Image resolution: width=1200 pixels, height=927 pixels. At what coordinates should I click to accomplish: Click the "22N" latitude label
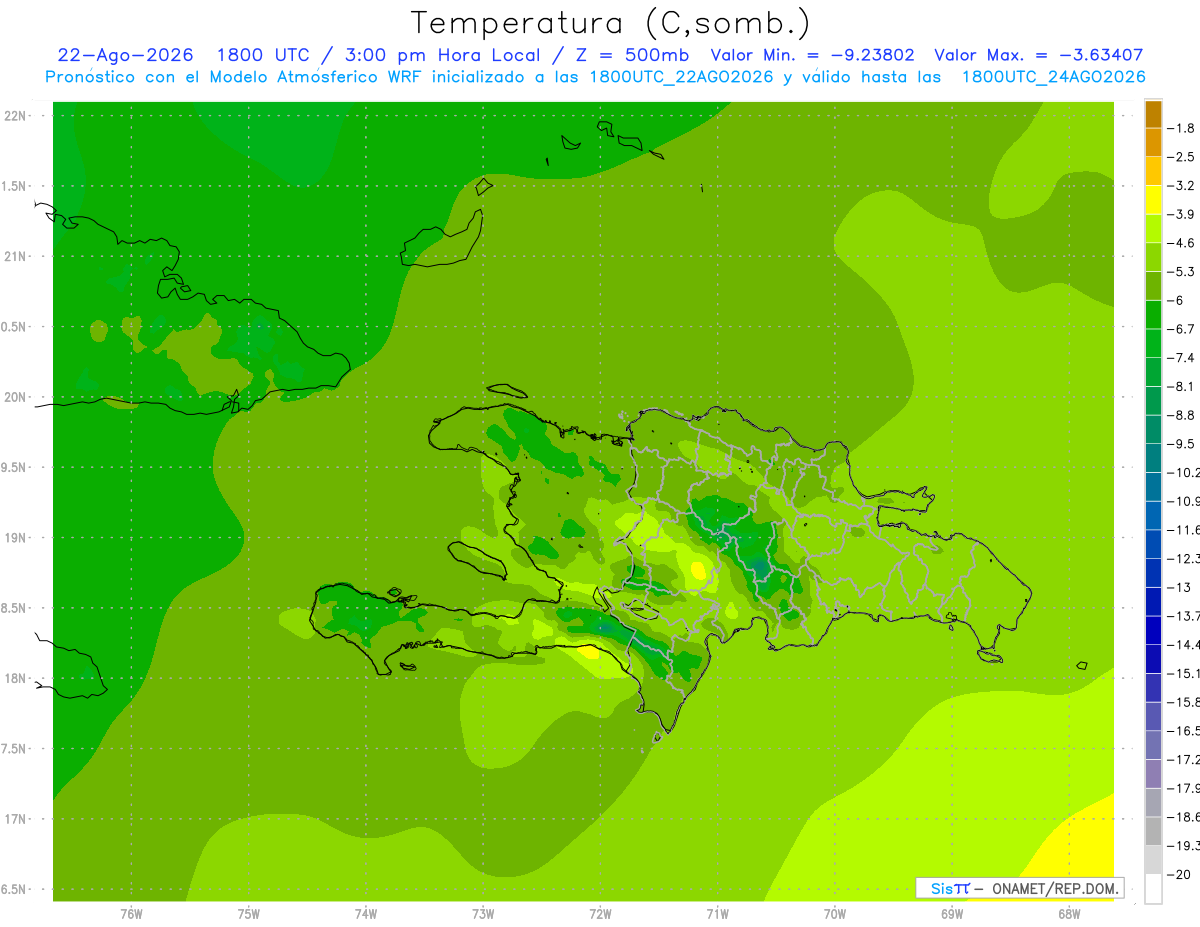coord(16,116)
